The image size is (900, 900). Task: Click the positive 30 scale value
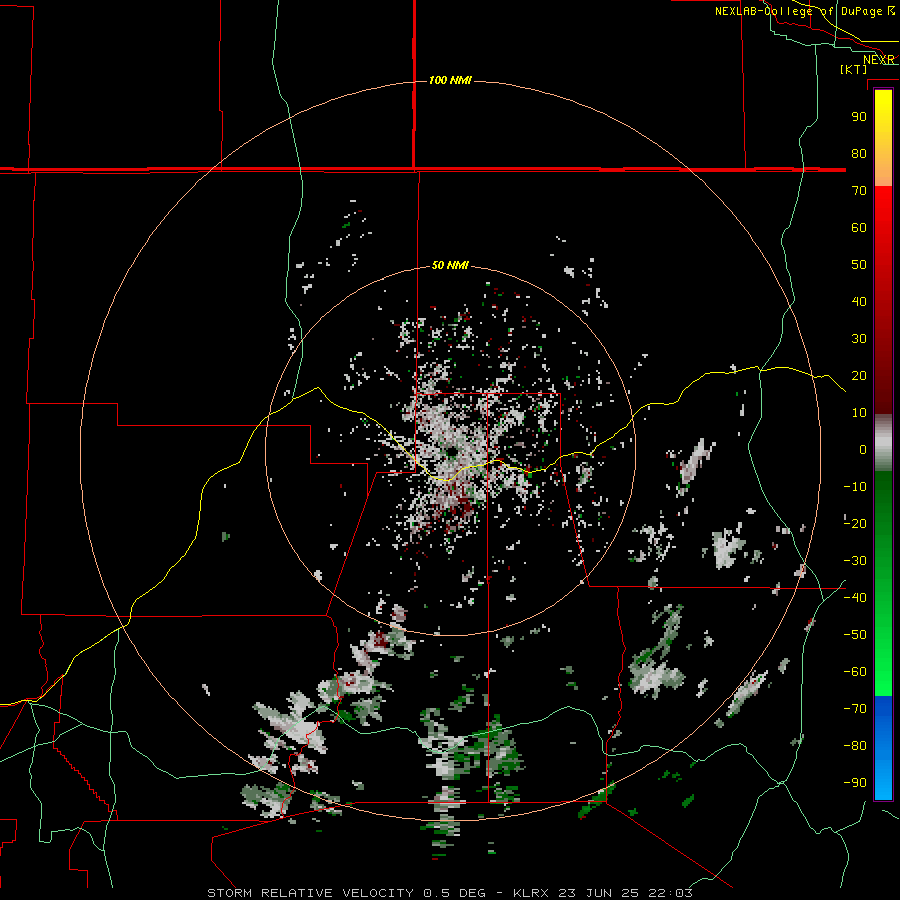coord(859,339)
